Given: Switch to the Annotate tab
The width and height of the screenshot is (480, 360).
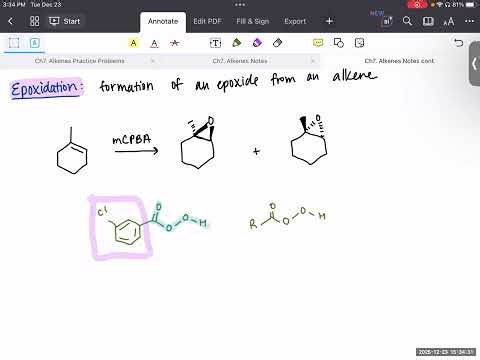Looking at the screenshot, I should (163, 21).
